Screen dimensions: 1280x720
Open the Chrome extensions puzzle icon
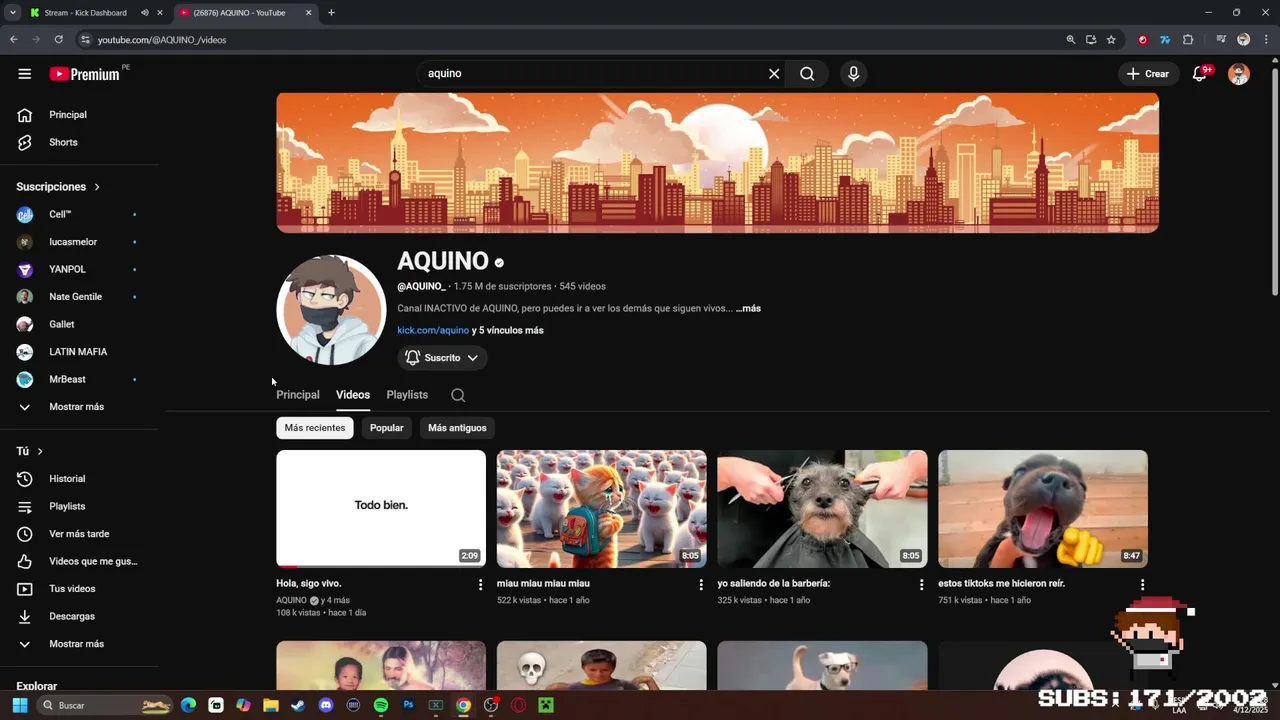(1188, 40)
